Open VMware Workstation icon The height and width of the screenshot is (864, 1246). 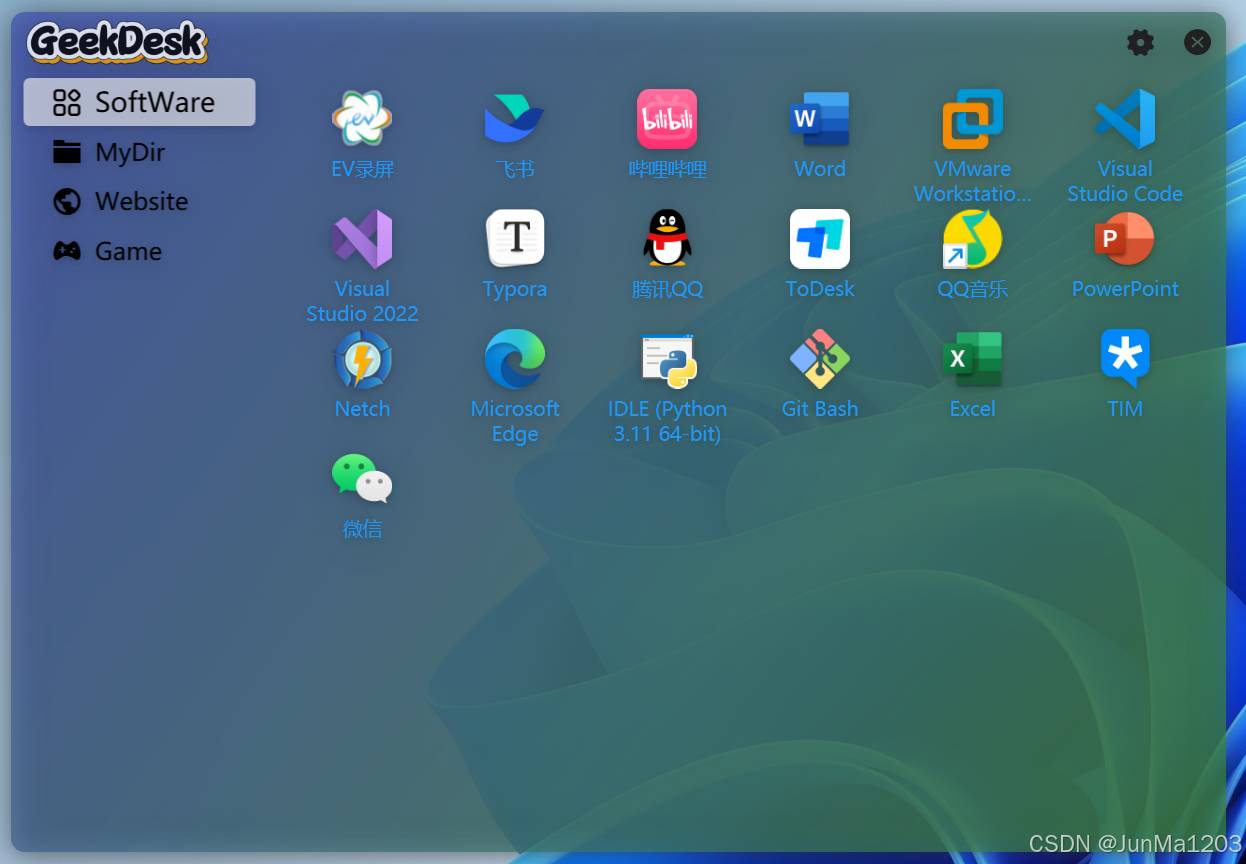973,119
